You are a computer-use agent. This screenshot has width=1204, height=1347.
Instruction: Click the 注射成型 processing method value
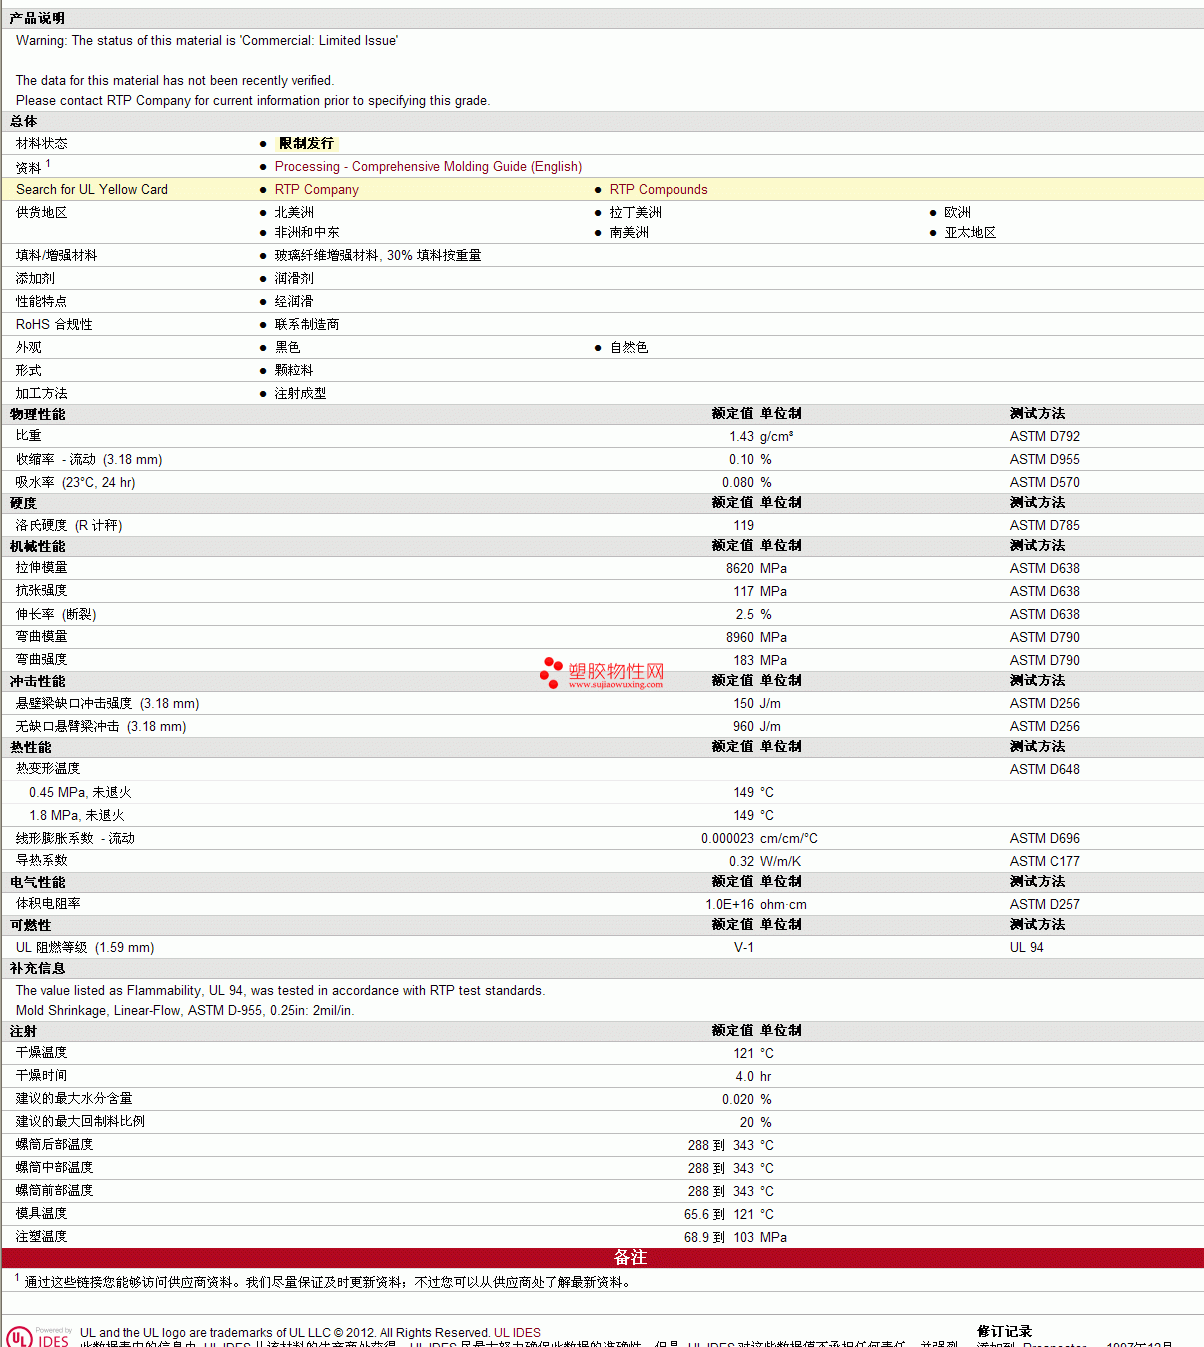300,394
